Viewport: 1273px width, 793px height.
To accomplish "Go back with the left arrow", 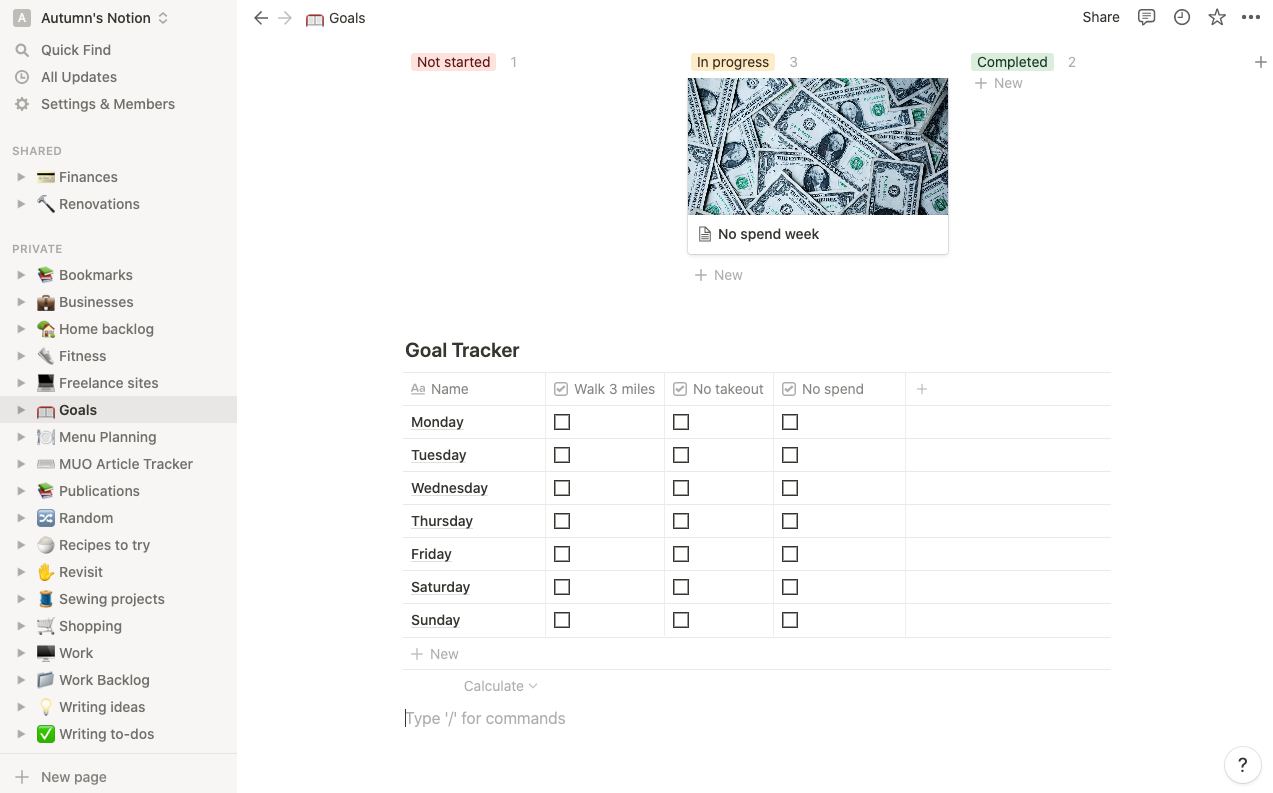I will point(261,18).
